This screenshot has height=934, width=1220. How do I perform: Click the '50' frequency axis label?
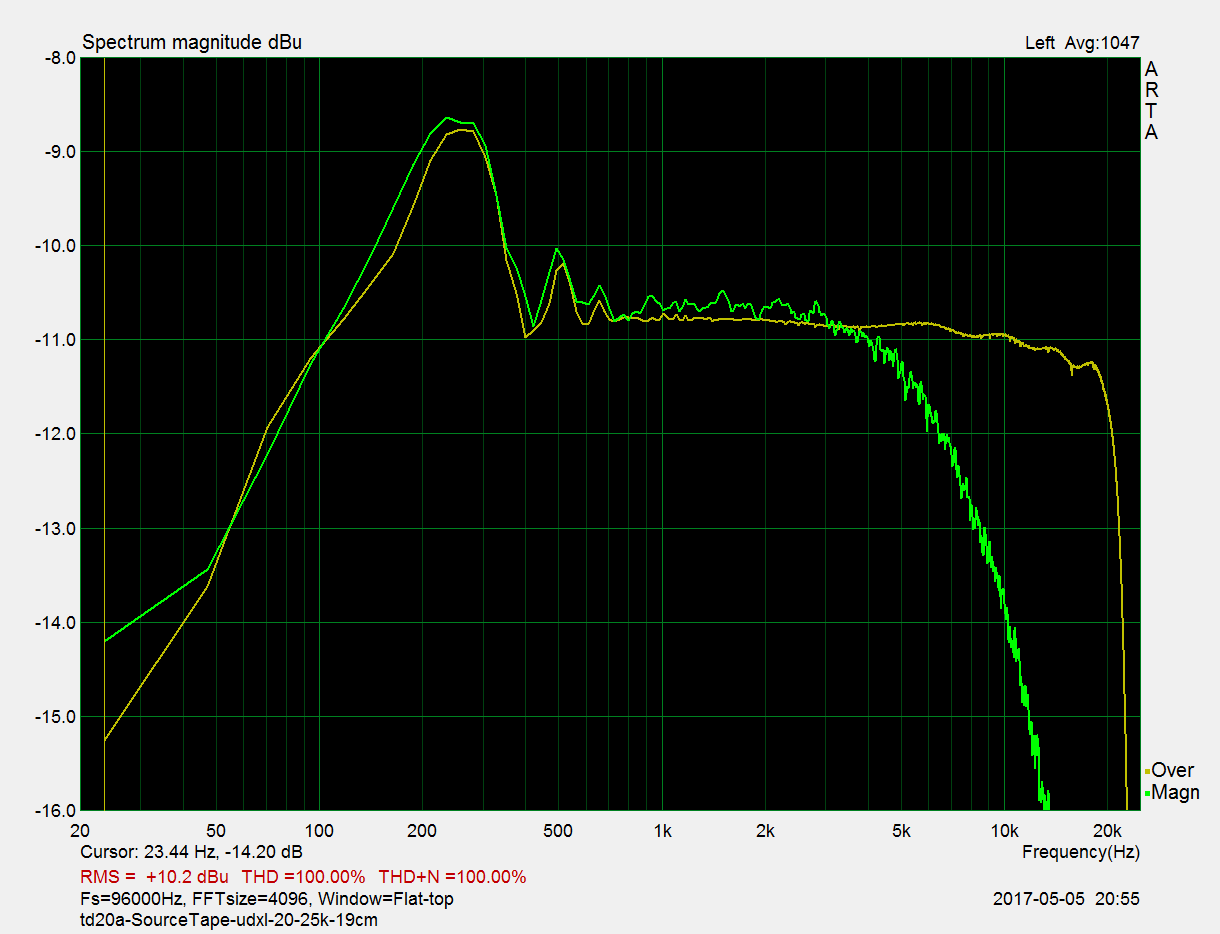(215, 831)
